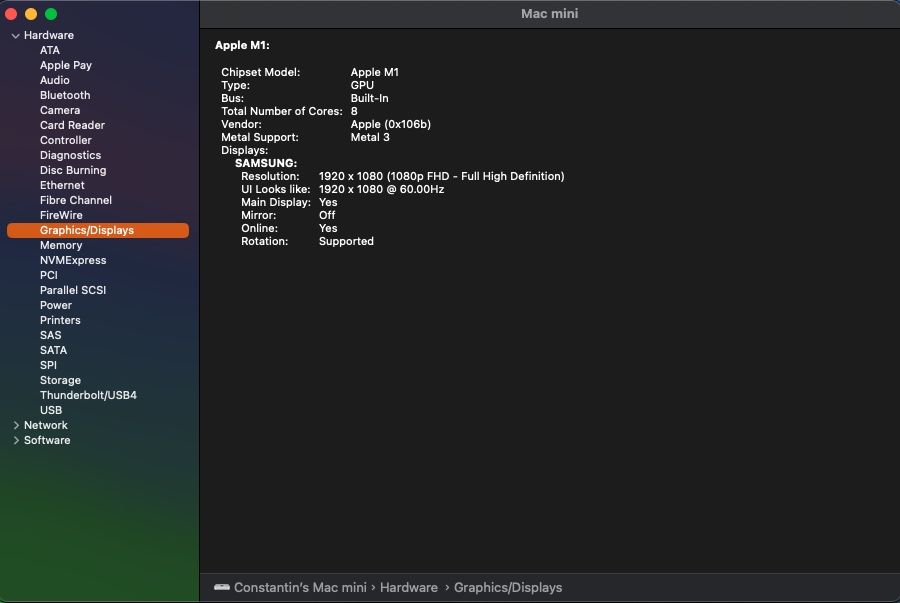Click the Software category label
900x603 pixels.
(x=47, y=440)
